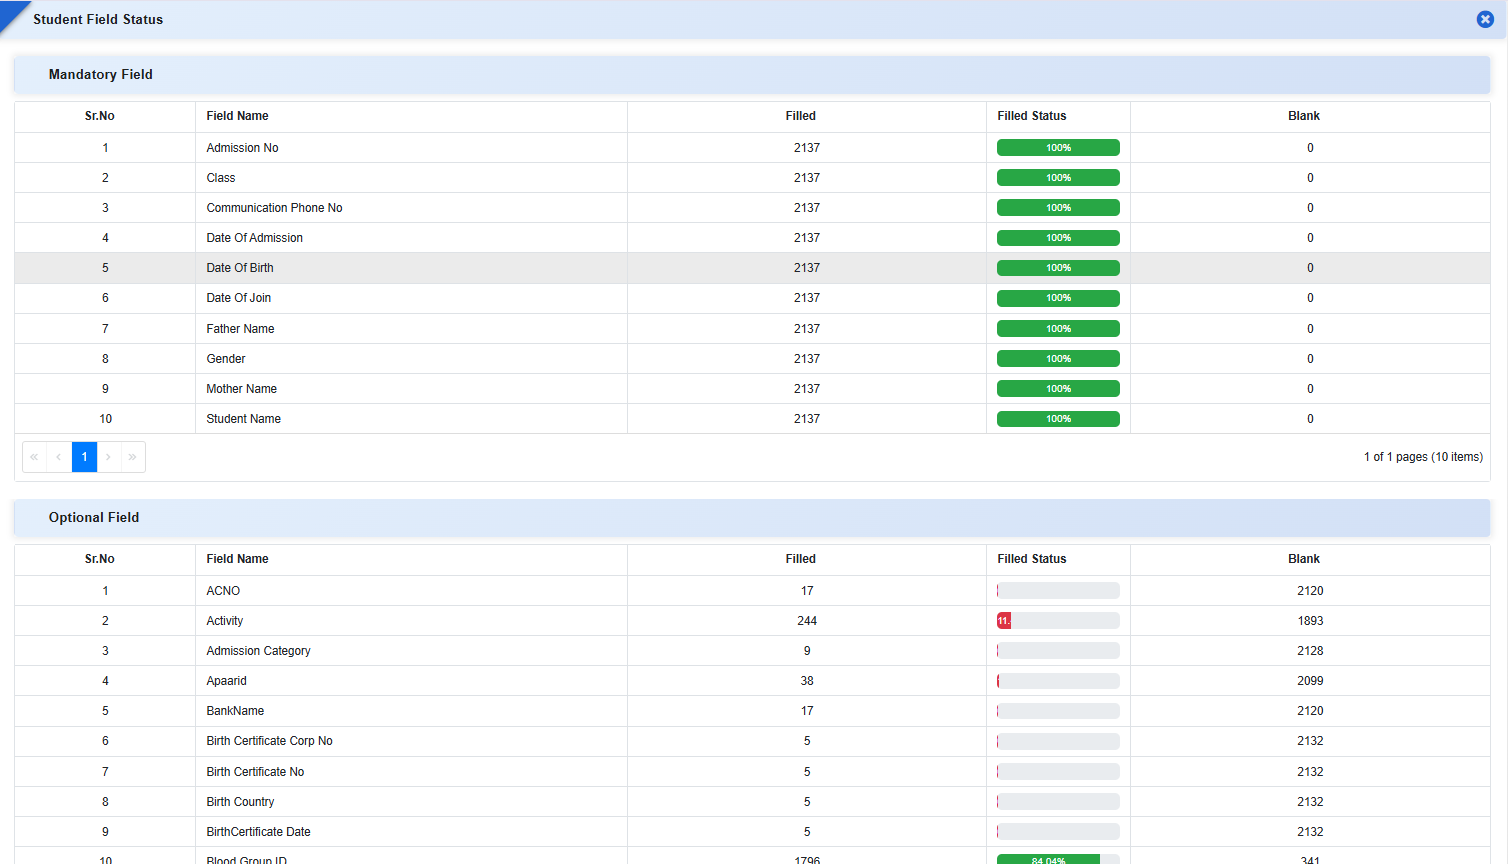Jump to last page in pagination
The height and width of the screenshot is (864, 1508).
(133, 457)
